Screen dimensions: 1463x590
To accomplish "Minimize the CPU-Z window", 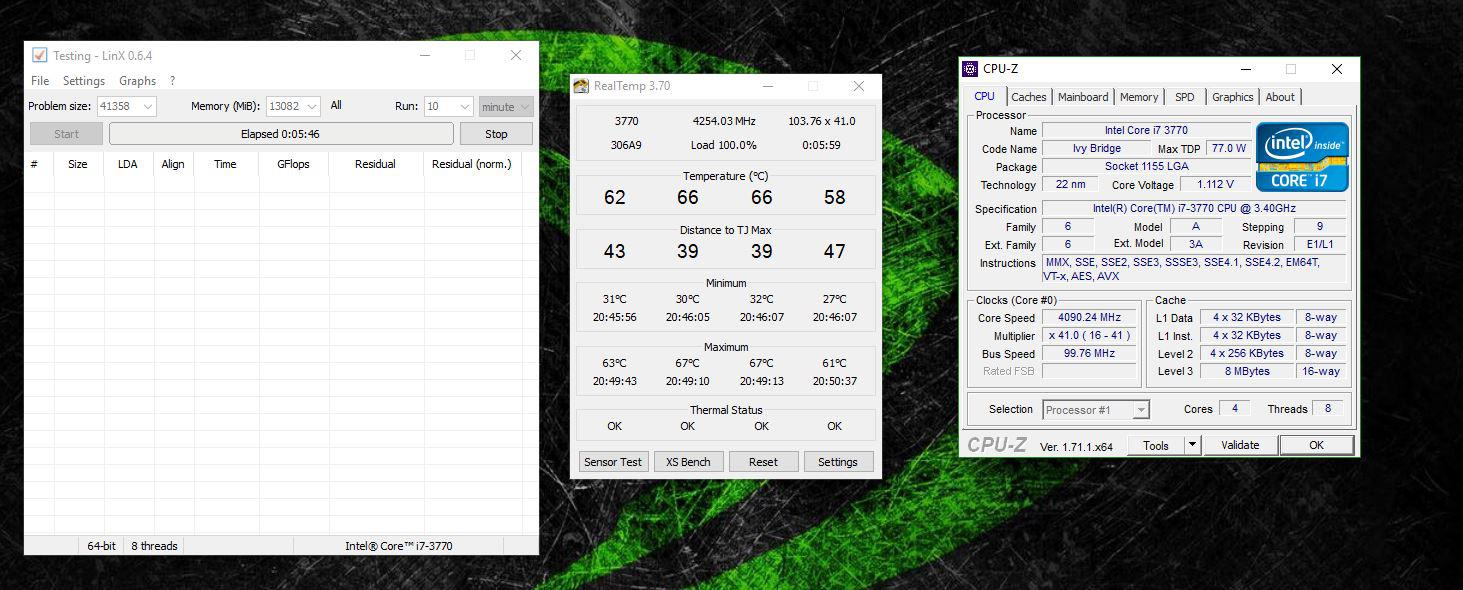I will tap(1245, 69).
